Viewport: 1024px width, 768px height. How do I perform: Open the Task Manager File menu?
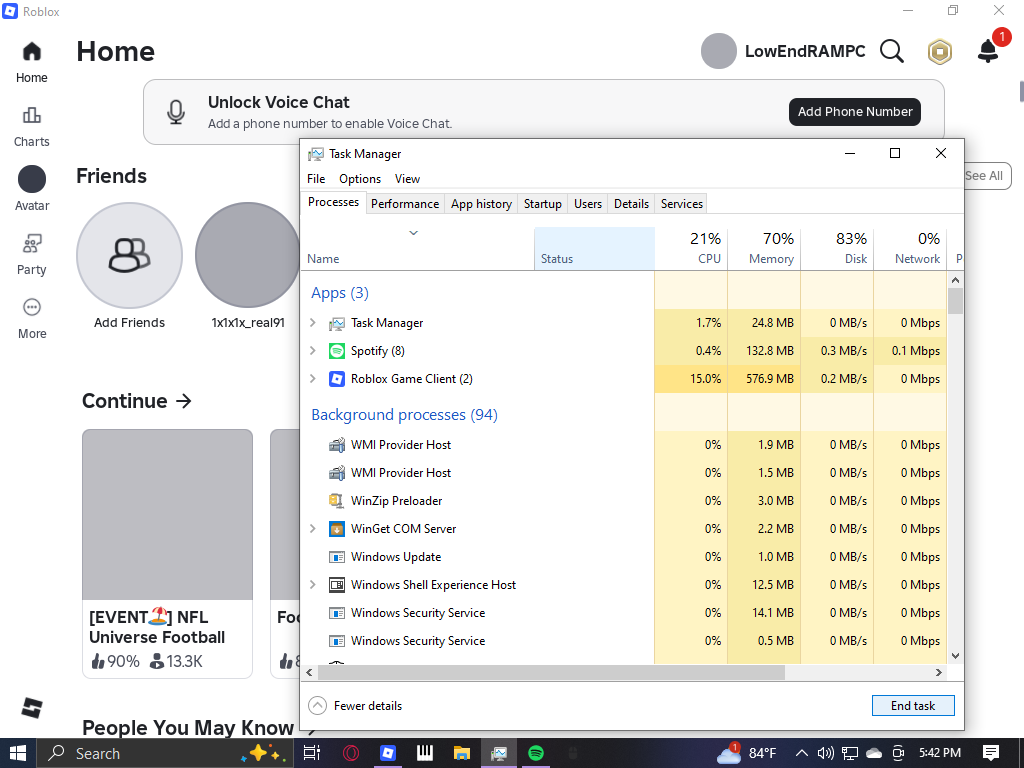[x=316, y=179]
